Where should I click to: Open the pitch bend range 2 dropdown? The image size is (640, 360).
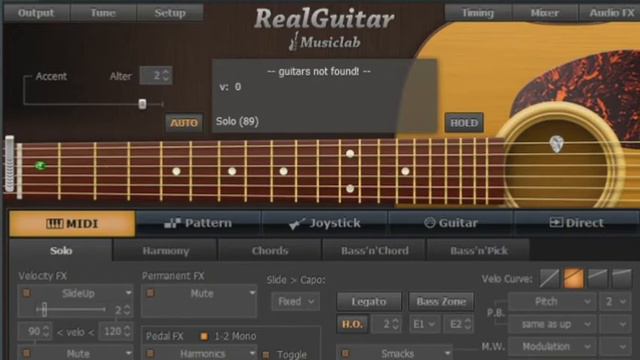pyautogui.click(x=615, y=302)
